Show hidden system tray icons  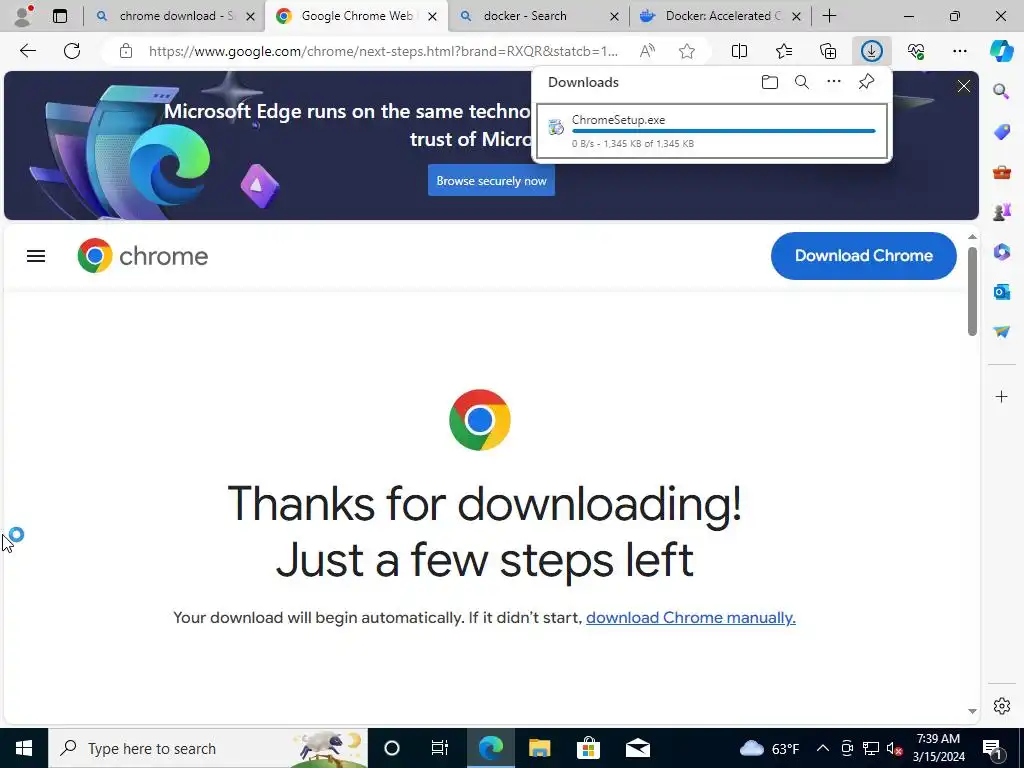[823, 748]
